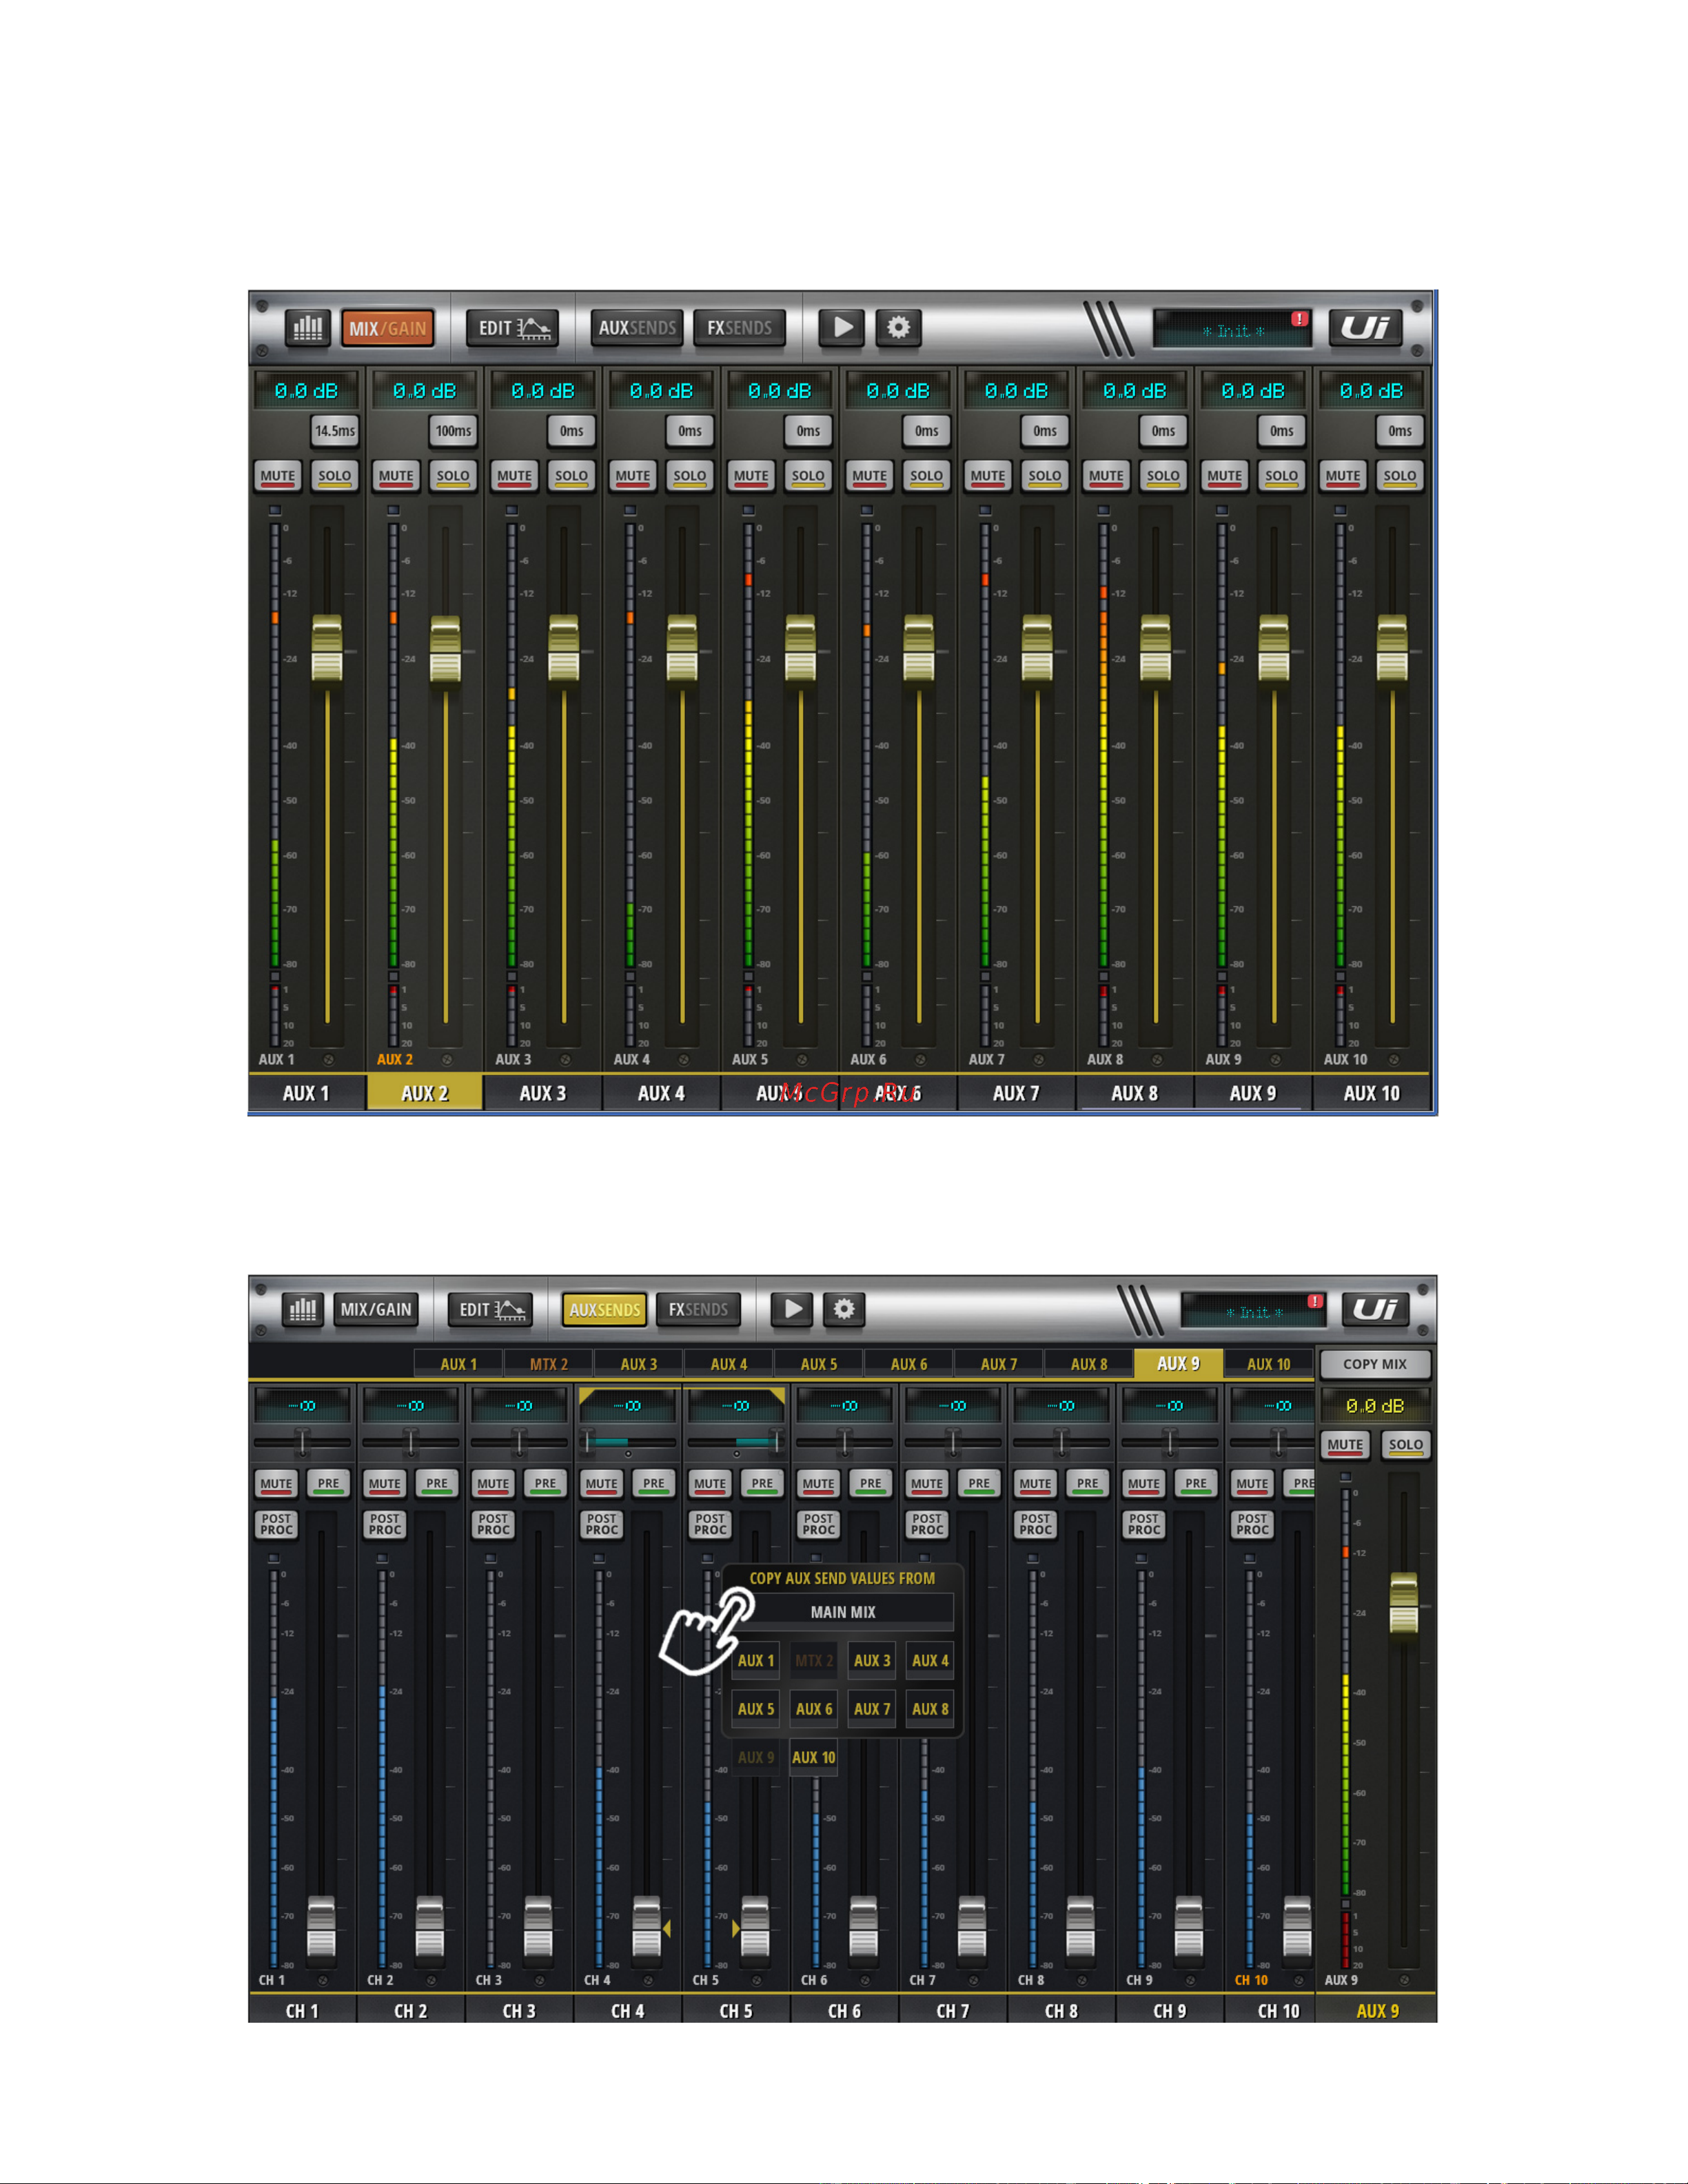The image size is (1688, 2184).
Task: Select MTX 2 tab in aux sends row
Action: pos(549,1364)
